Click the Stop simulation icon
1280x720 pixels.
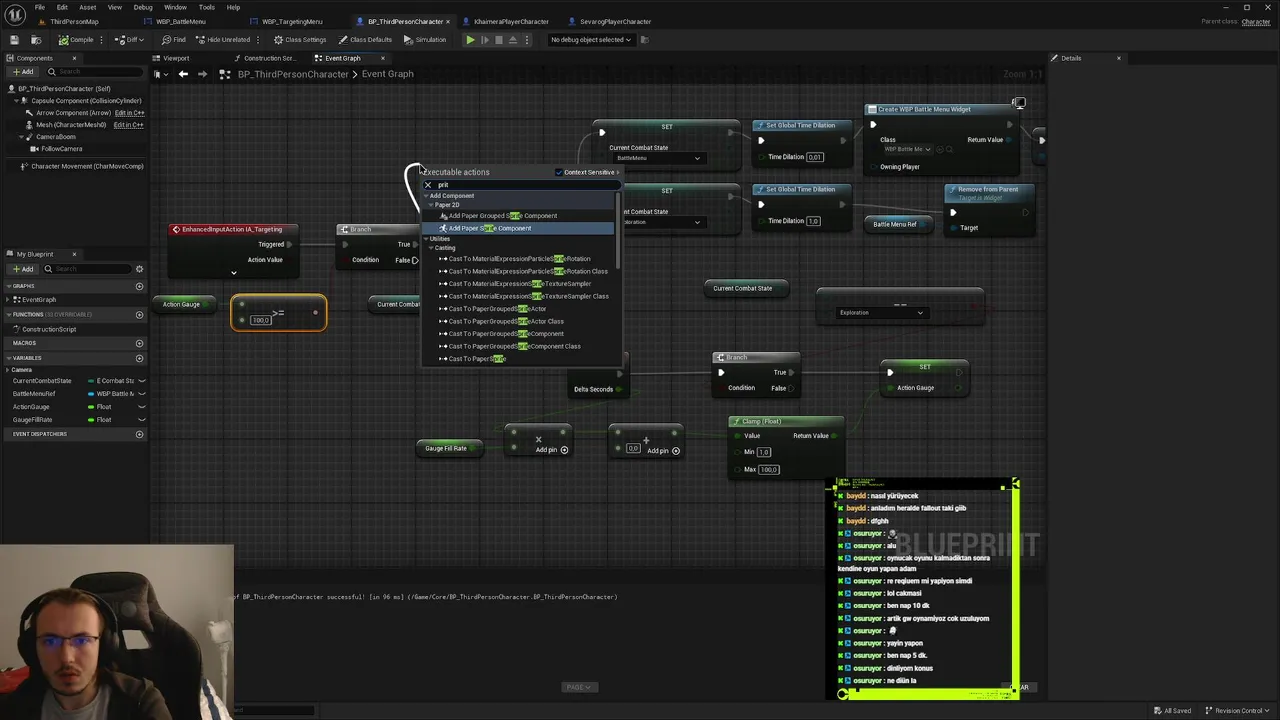500,40
